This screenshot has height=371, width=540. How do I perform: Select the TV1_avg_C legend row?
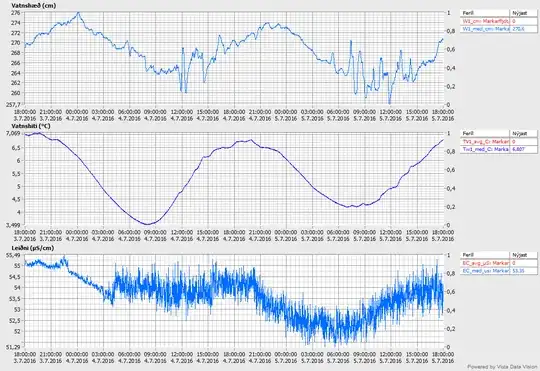point(498,142)
